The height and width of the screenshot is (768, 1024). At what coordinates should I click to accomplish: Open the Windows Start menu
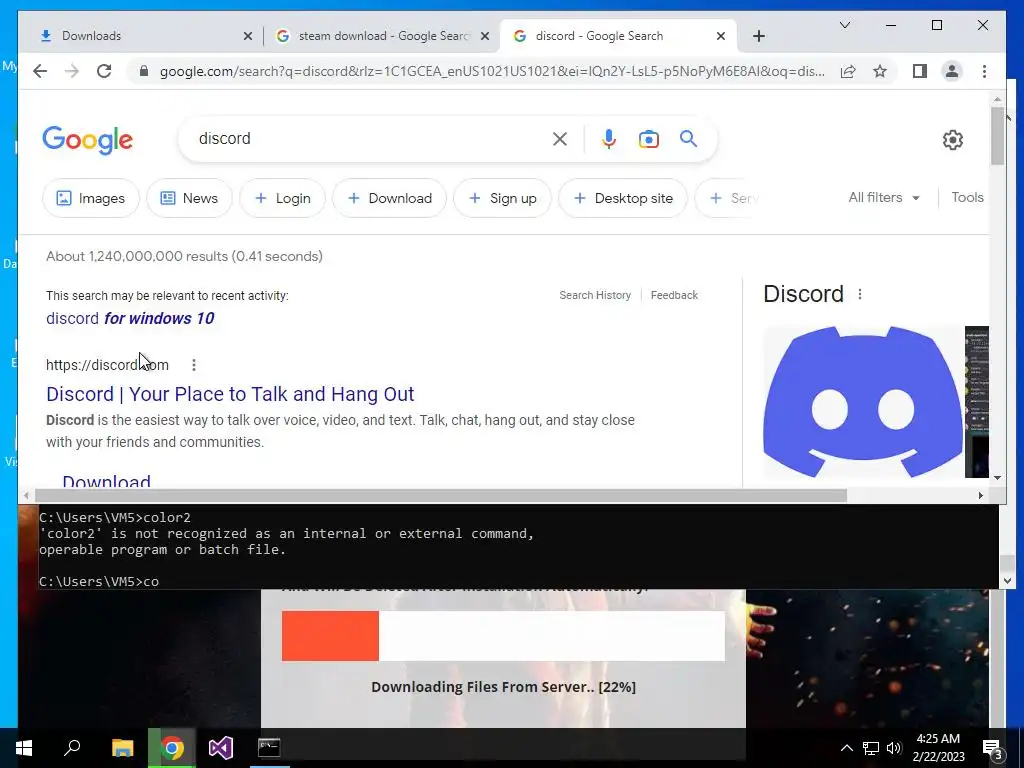pos(24,748)
